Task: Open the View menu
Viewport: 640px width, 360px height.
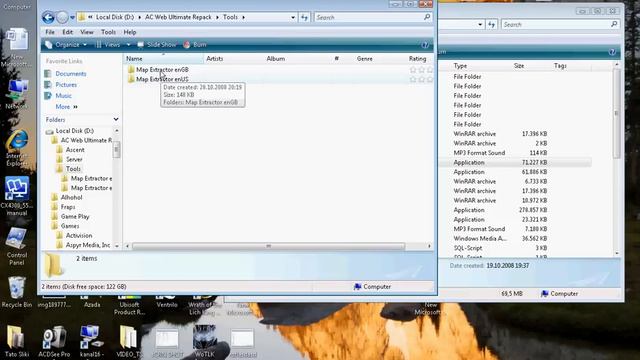Action: [87, 32]
